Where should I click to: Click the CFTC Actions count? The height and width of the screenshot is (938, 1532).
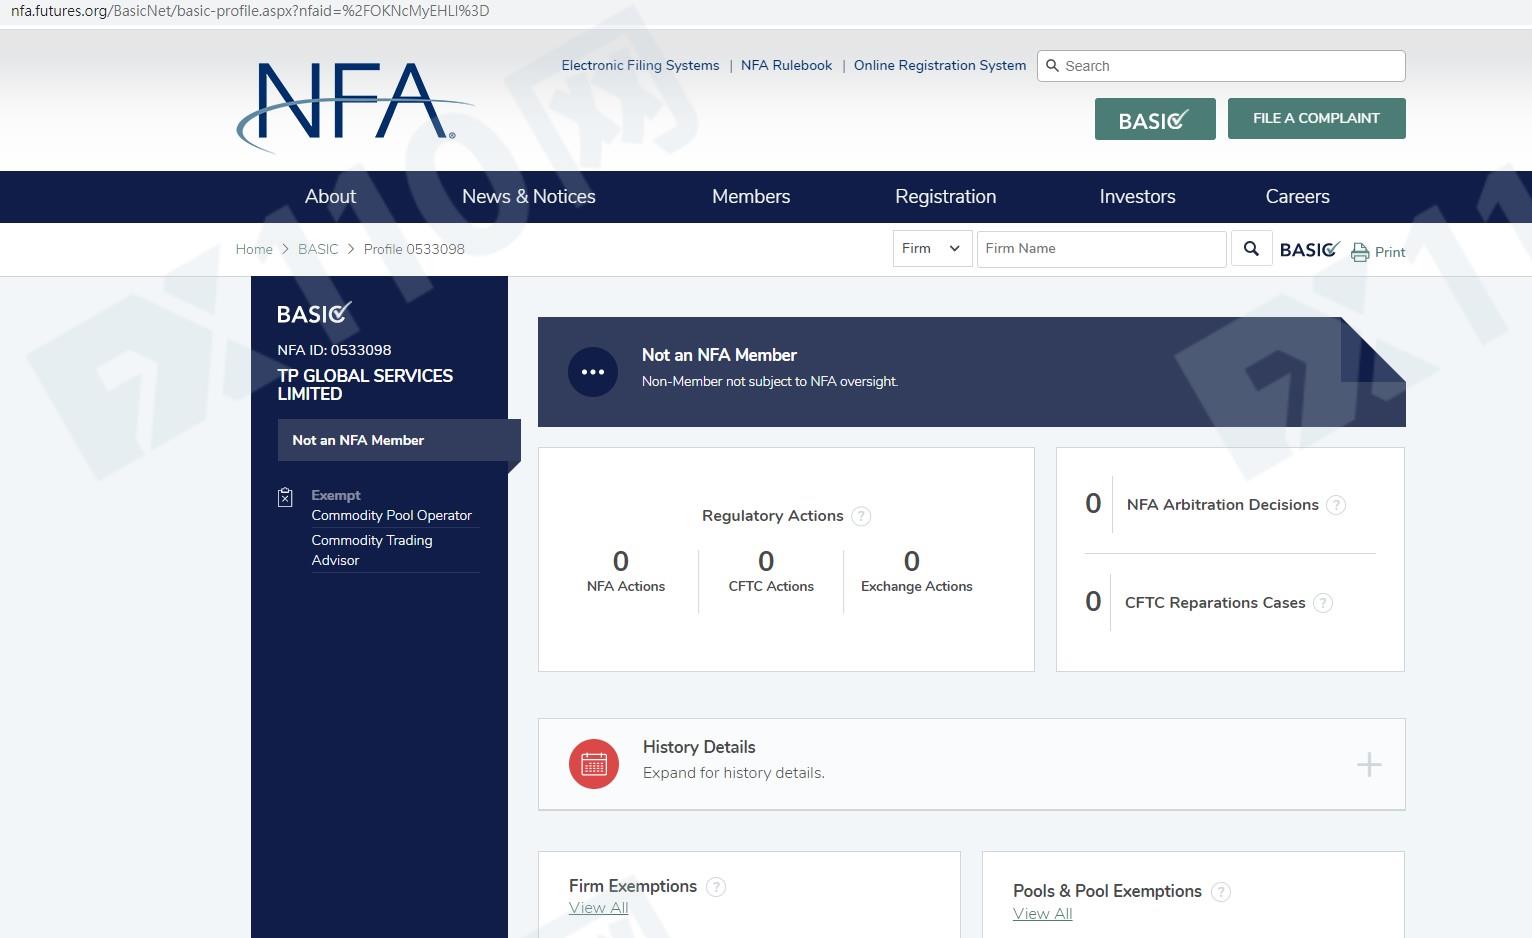766,561
